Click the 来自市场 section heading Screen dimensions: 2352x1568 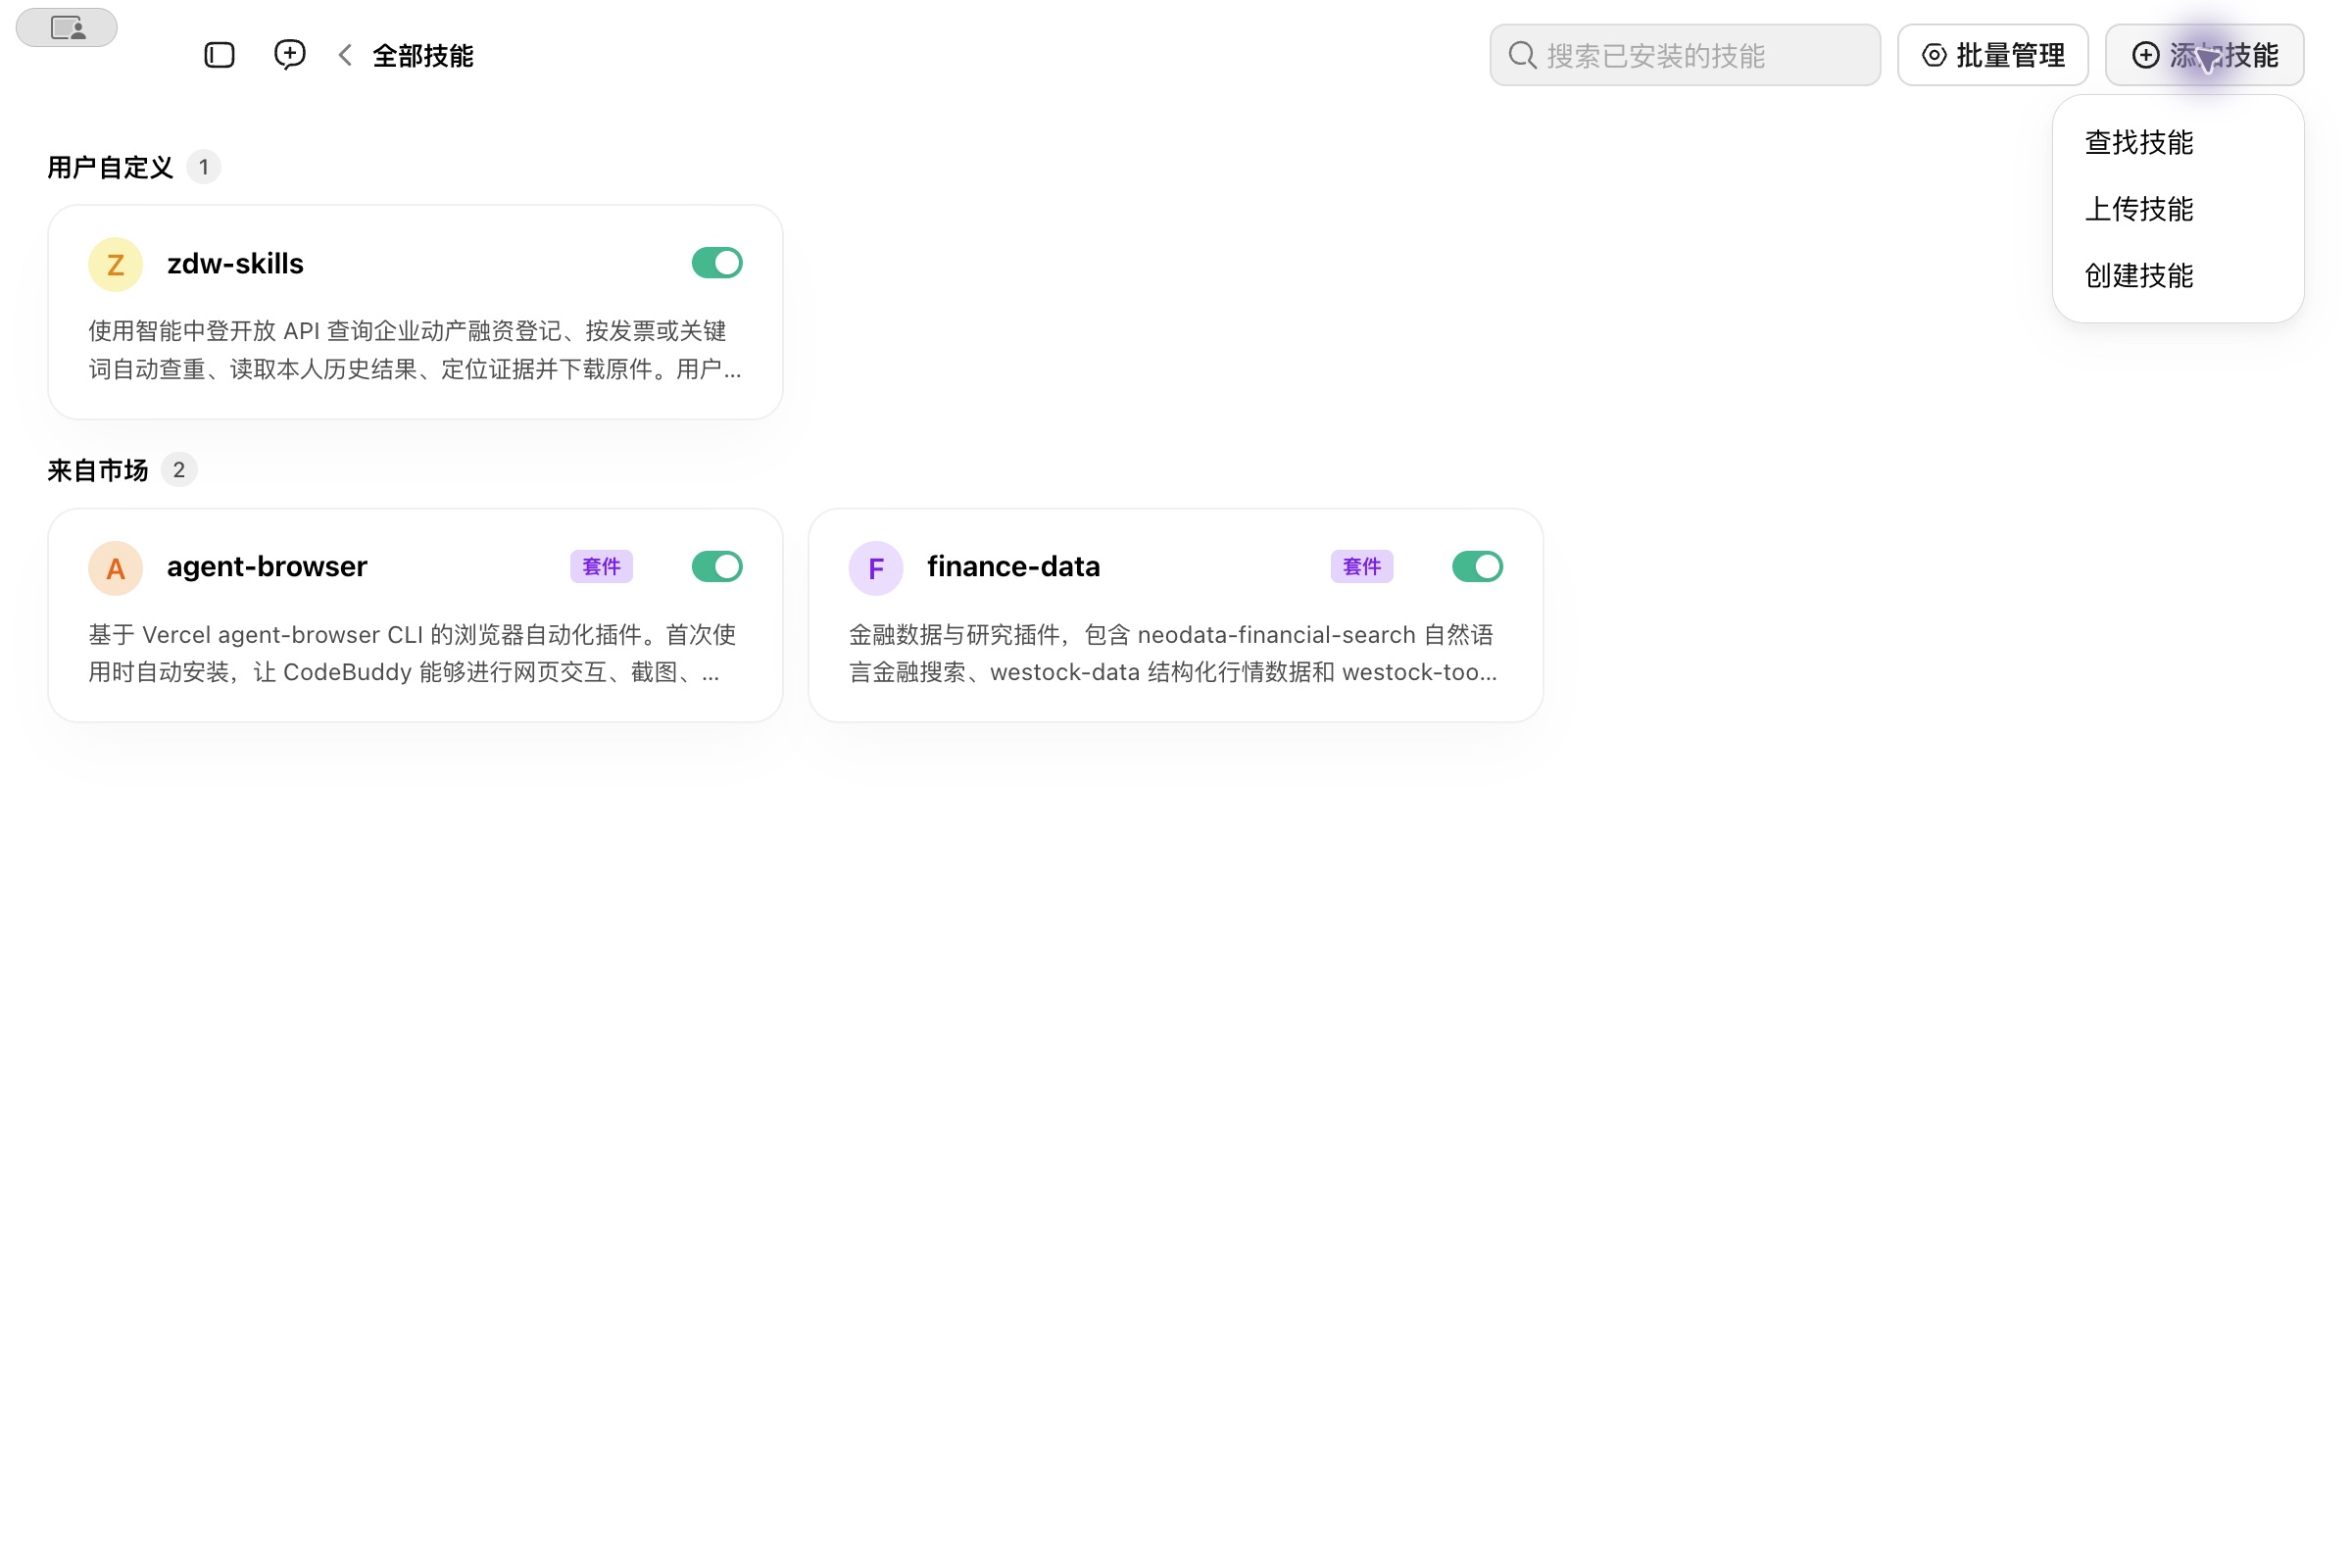tap(98, 470)
